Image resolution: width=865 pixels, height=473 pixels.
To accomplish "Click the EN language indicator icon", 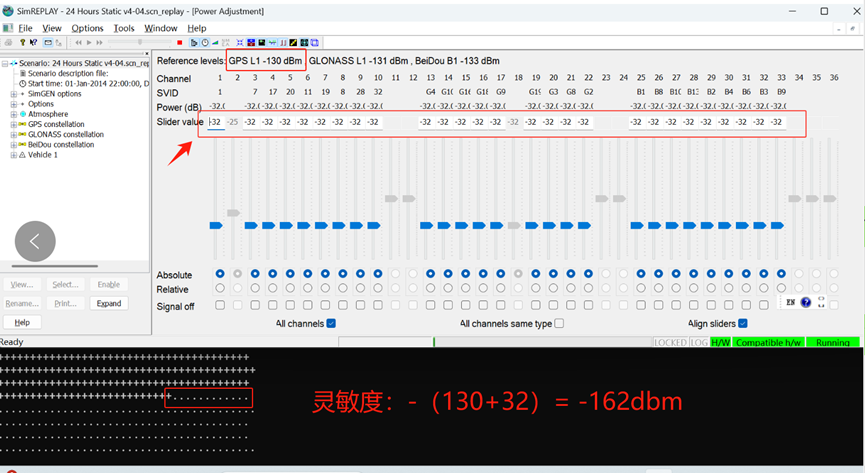I will click(x=790, y=302).
